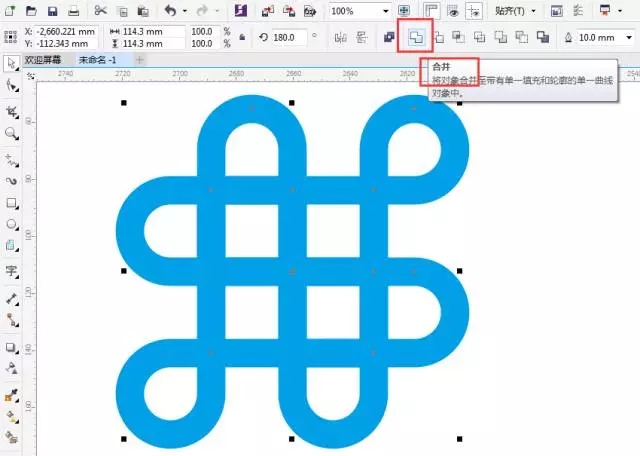Click the rotation angle field 180.0

pyautogui.click(x=289, y=37)
